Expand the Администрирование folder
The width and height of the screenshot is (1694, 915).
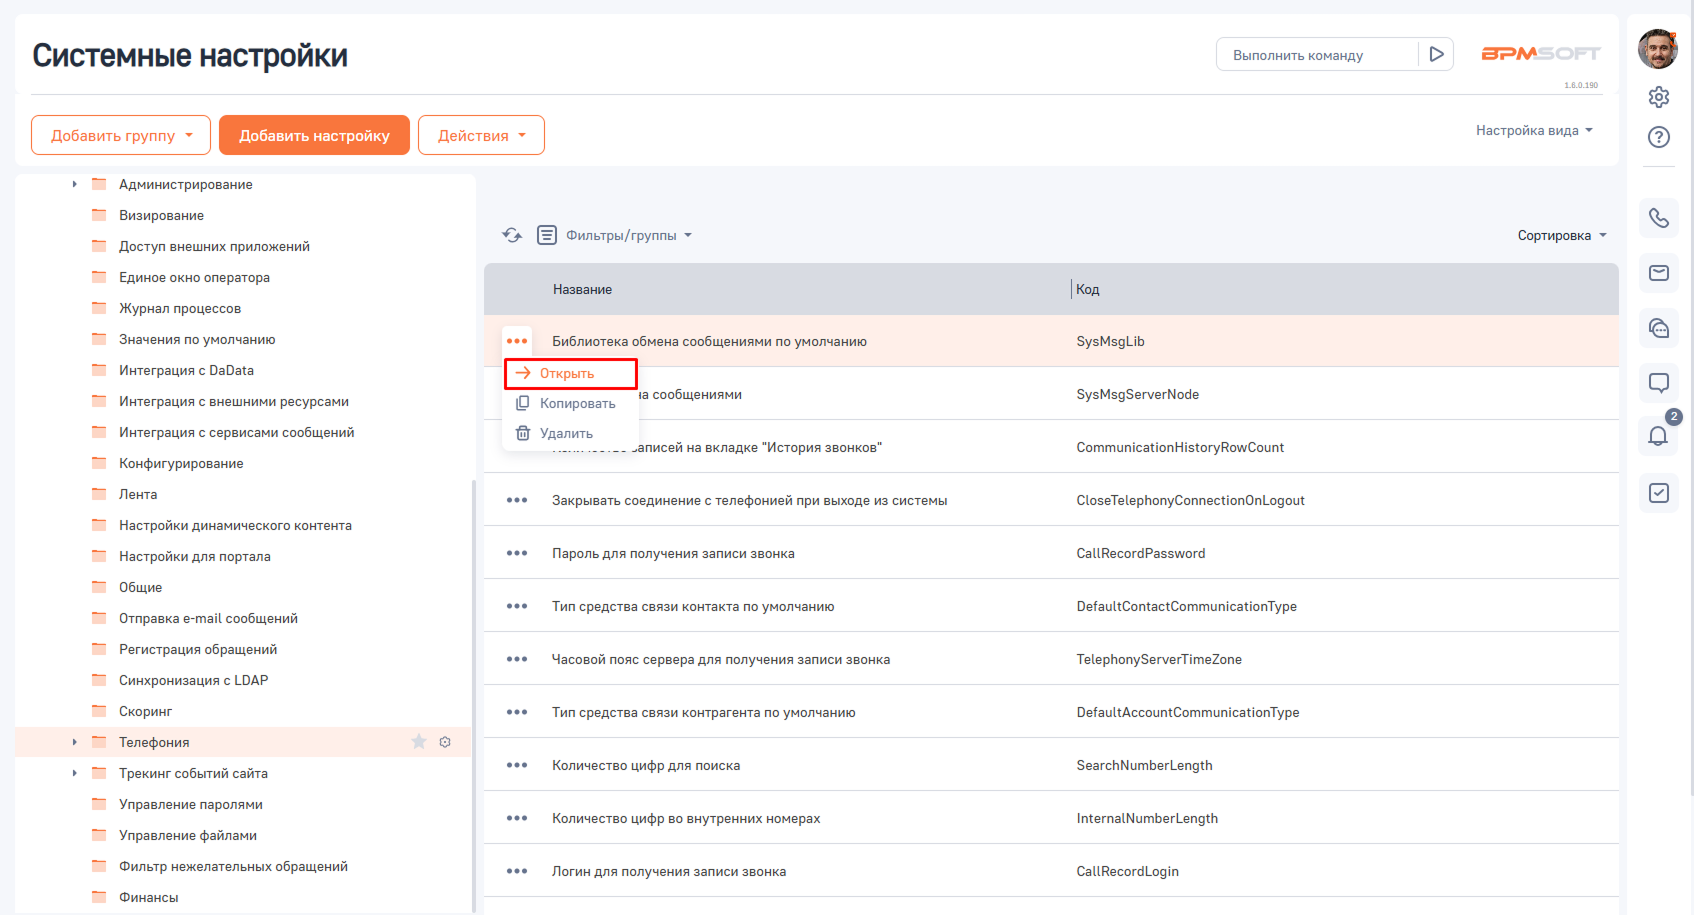74,184
